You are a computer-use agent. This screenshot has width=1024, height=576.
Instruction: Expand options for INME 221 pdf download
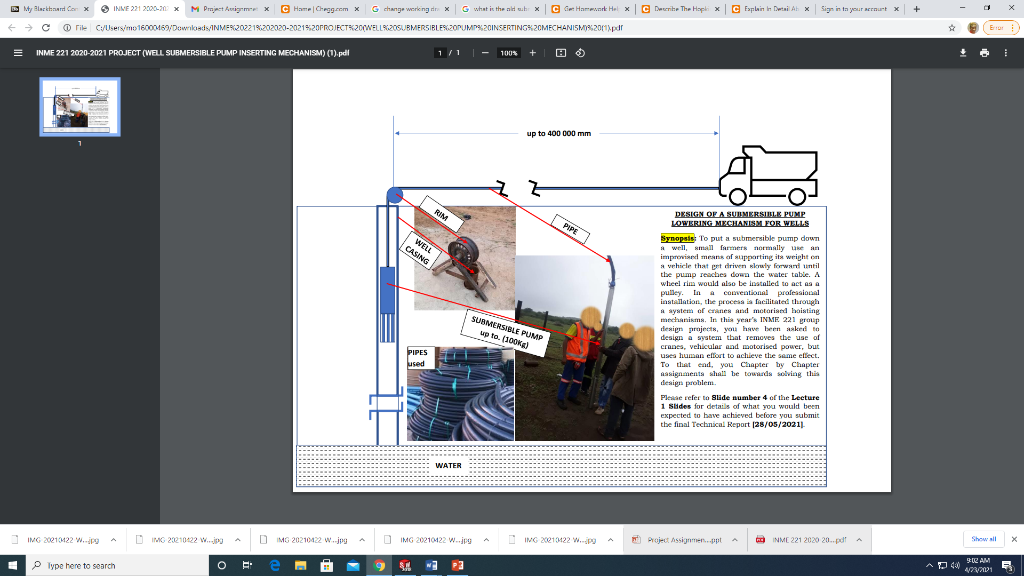pyautogui.click(x=858, y=540)
